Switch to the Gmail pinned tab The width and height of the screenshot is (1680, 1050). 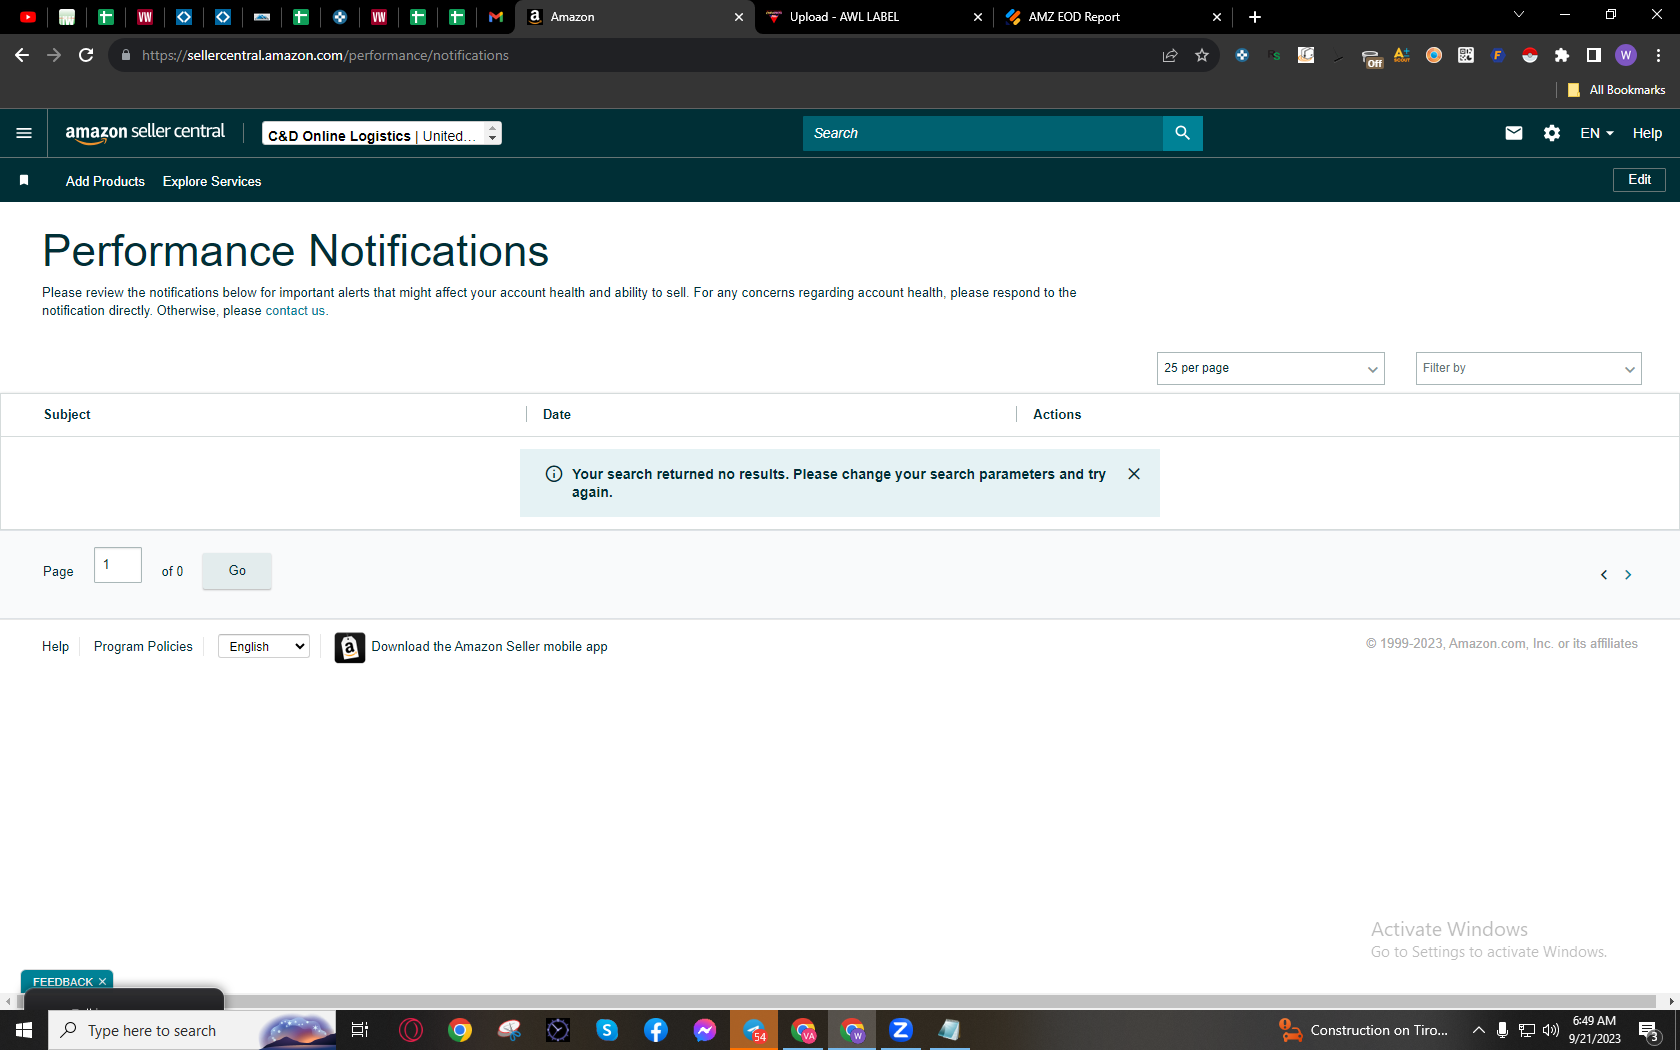pyautogui.click(x=496, y=17)
